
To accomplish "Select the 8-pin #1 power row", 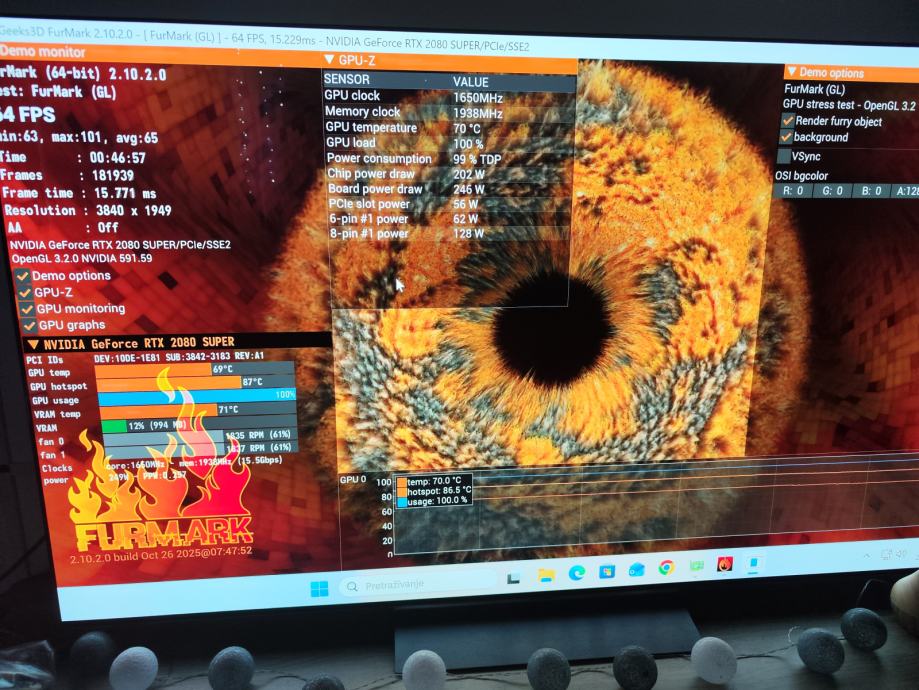I will point(450,233).
